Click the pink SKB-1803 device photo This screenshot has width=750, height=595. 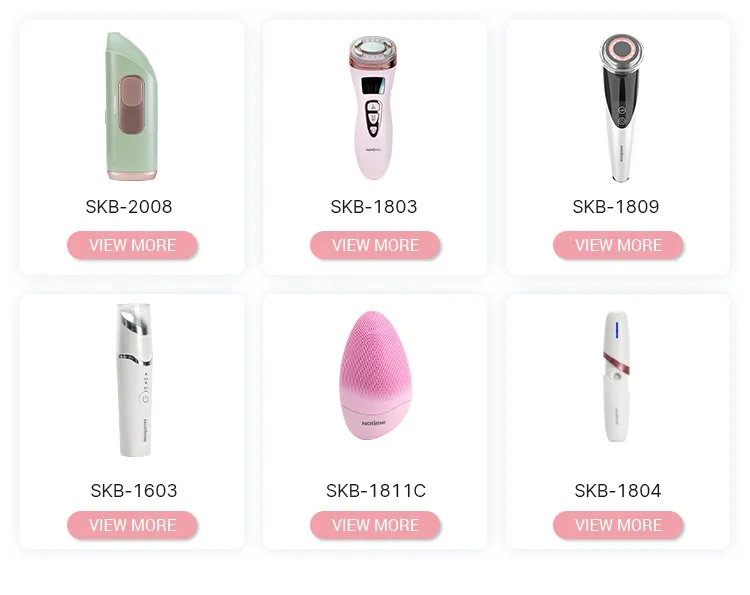[373, 107]
